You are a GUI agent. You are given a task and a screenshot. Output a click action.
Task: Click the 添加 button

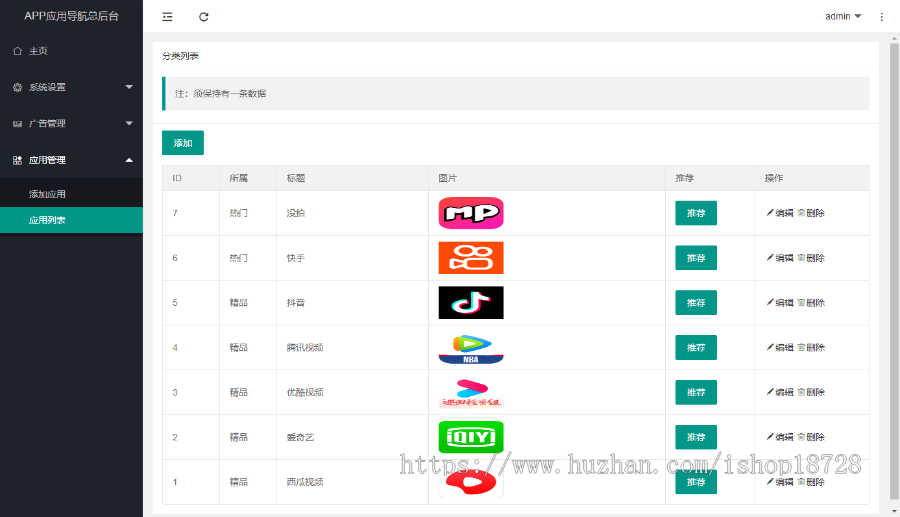(x=183, y=143)
